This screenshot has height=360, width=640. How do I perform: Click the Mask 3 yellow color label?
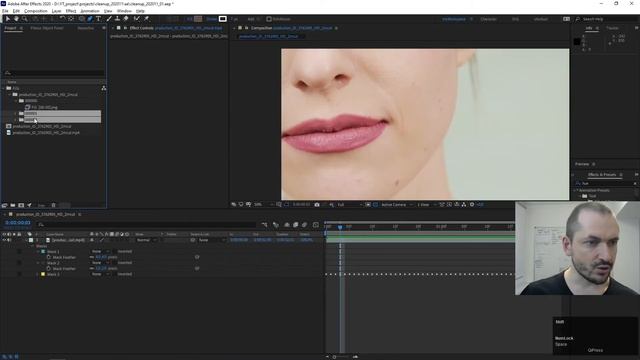tap(43, 274)
